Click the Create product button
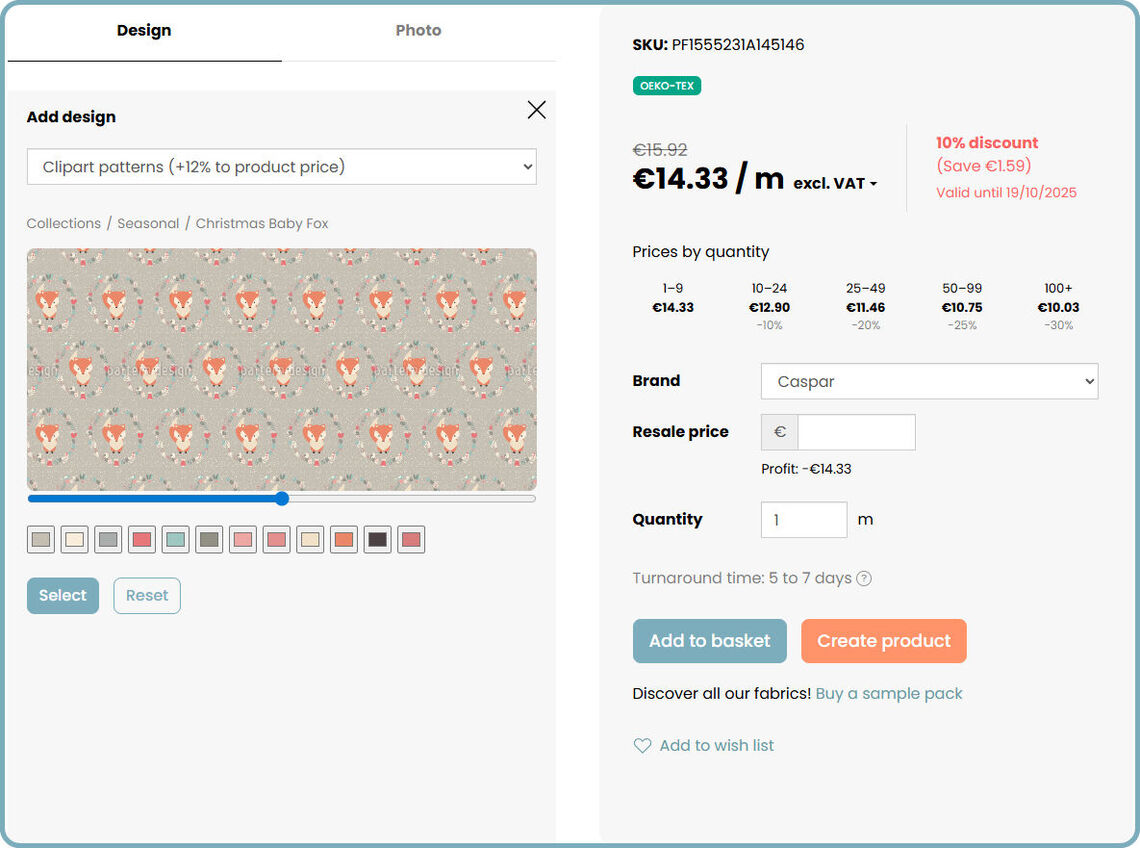 [883, 641]
